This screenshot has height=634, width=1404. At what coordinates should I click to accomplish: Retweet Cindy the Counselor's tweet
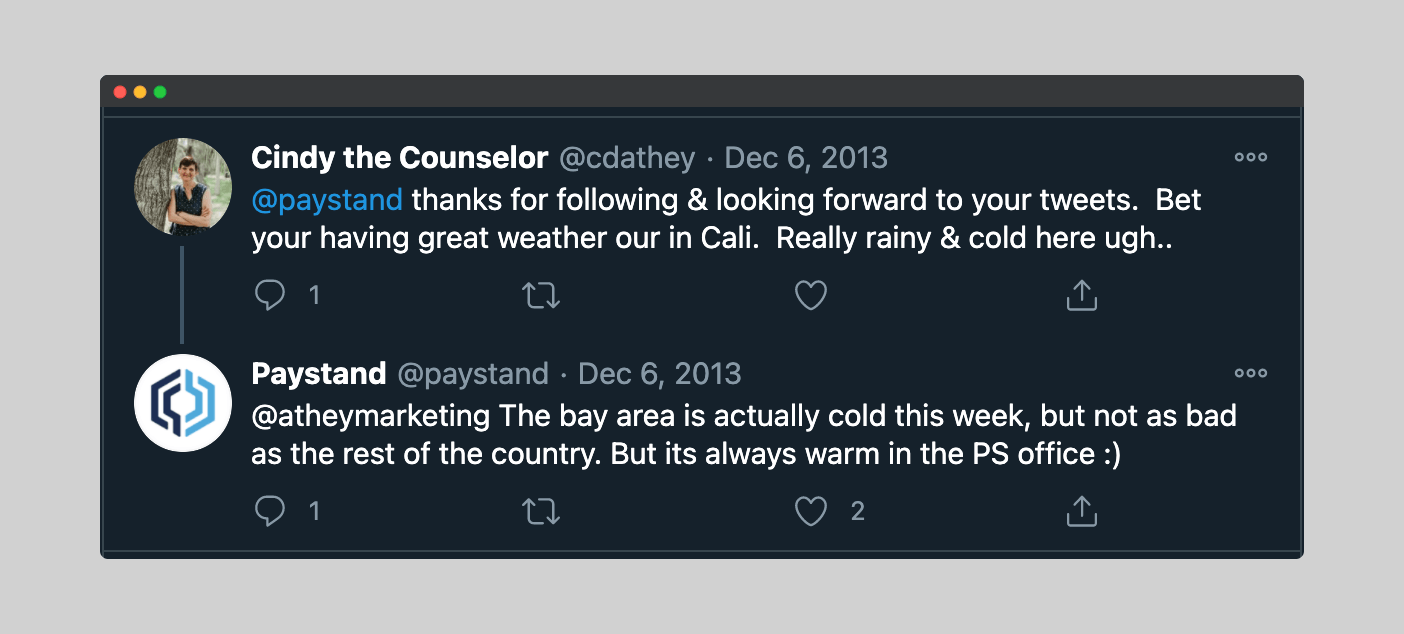point(541,295)
